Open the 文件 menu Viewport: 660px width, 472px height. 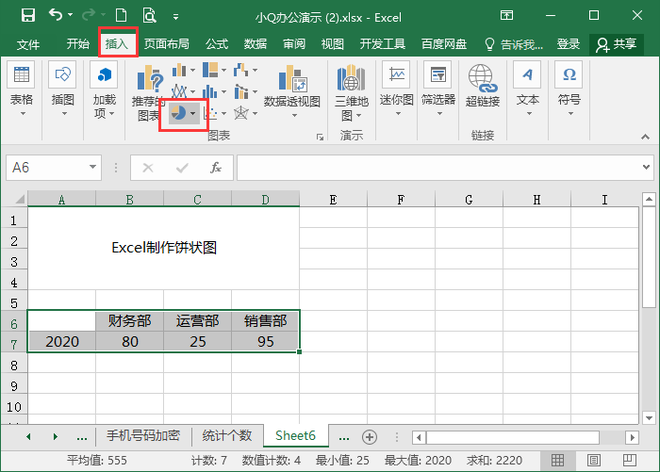28,44
